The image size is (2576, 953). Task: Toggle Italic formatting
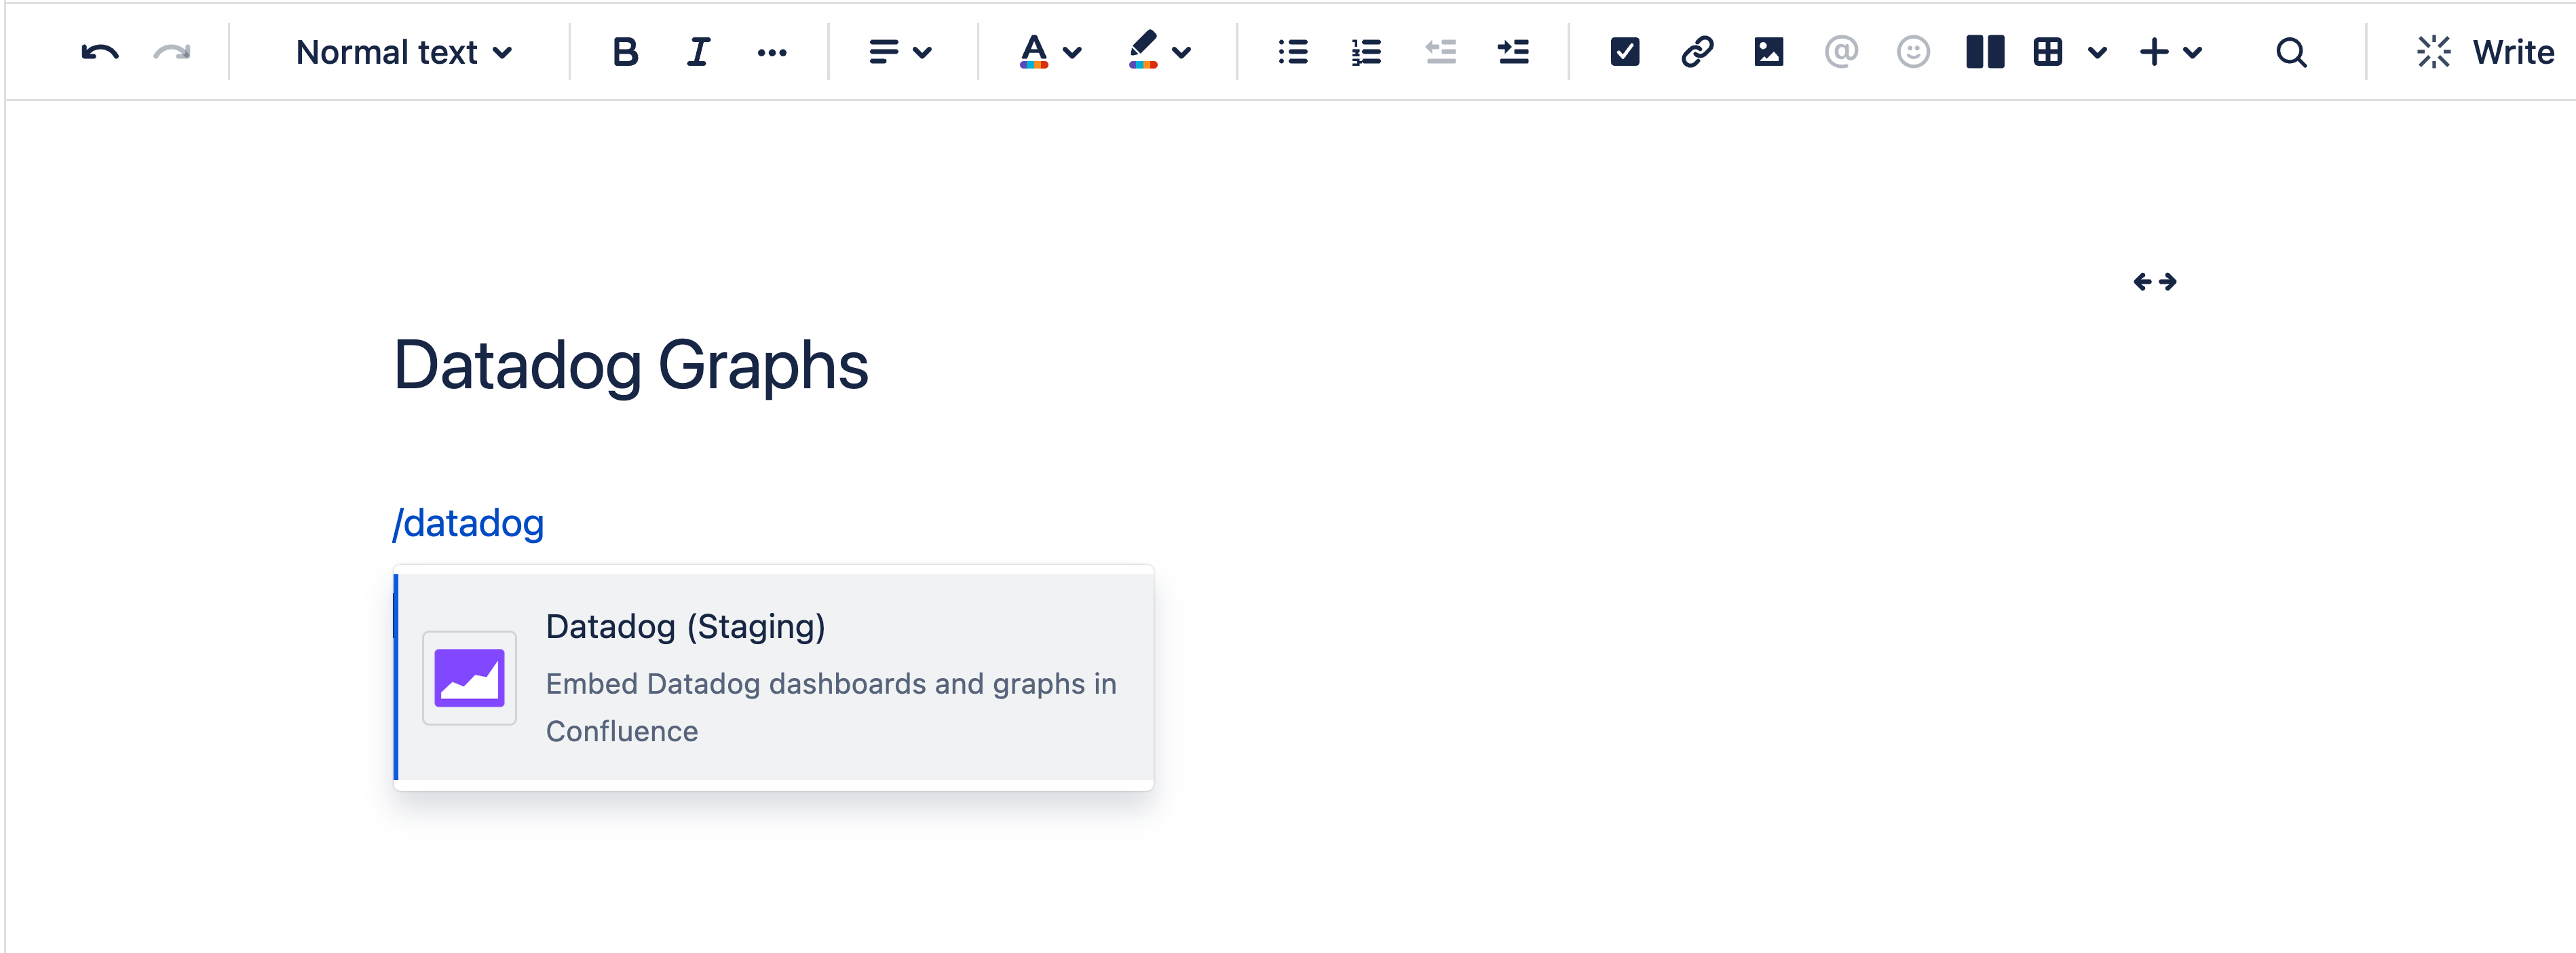[698, 52]
